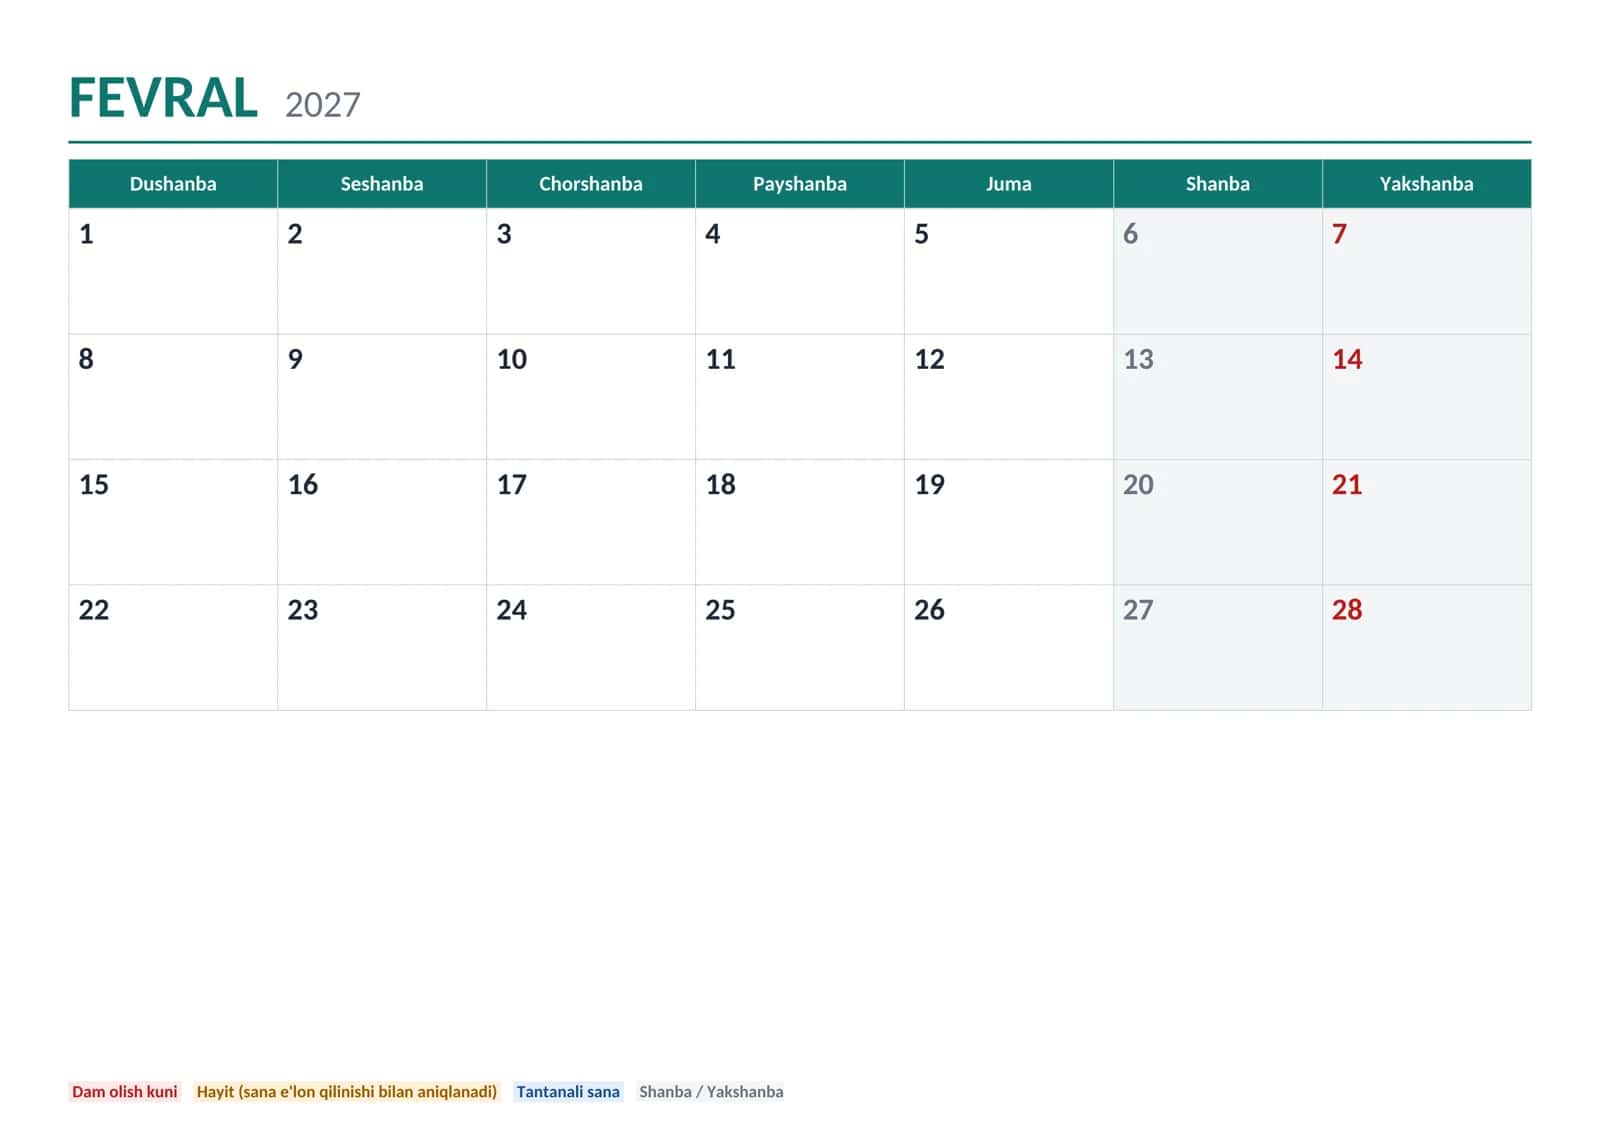This screenshot has width=1600, height=1131.
Task: Click the Dam olish kuni legend label
Action: click(125, 1092)
